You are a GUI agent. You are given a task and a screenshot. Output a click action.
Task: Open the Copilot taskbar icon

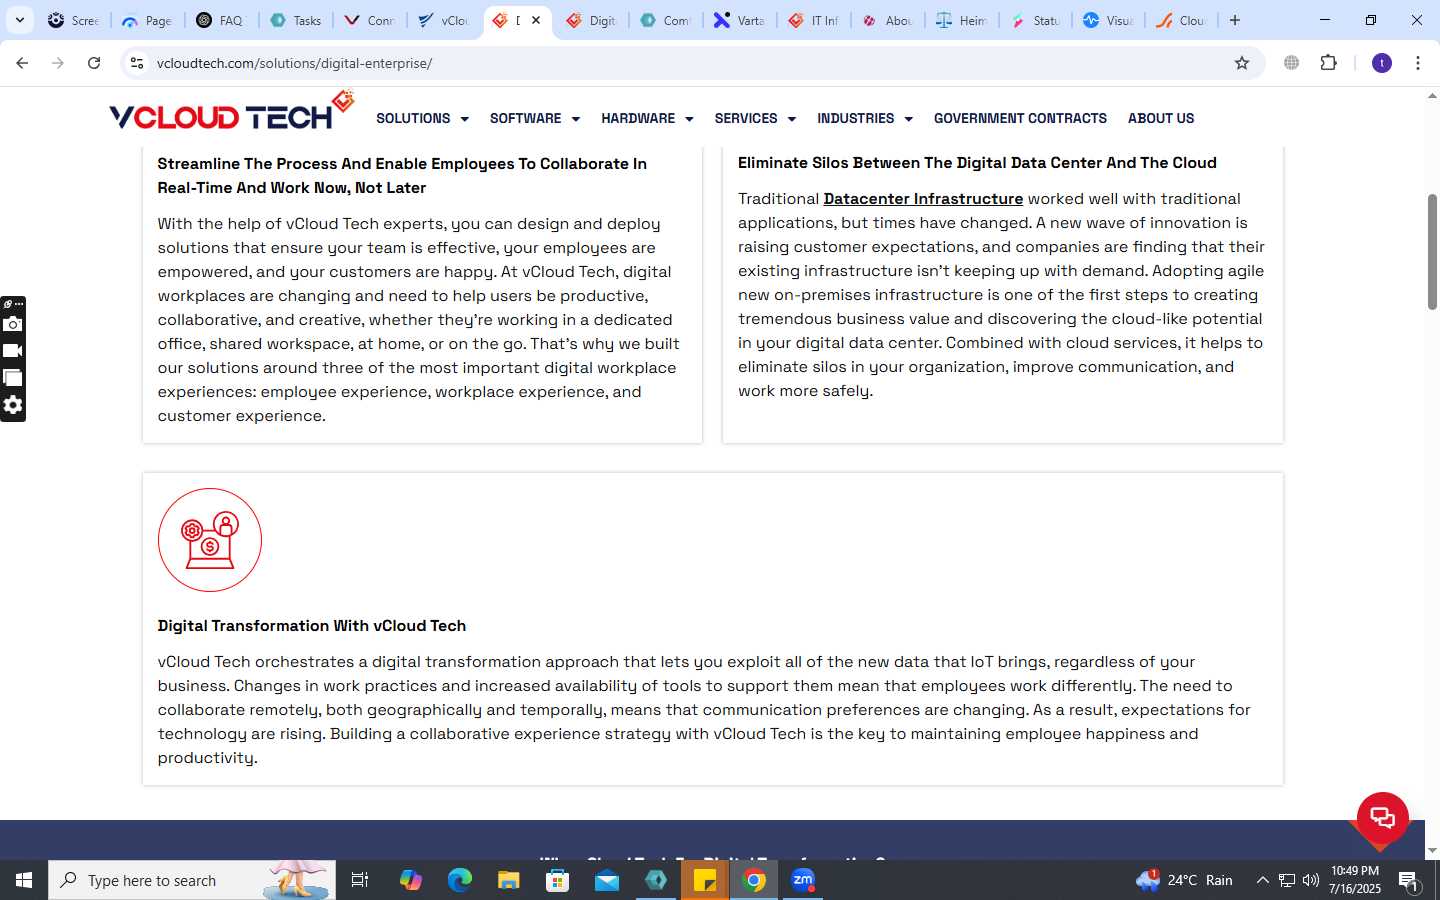coord(410,880)
